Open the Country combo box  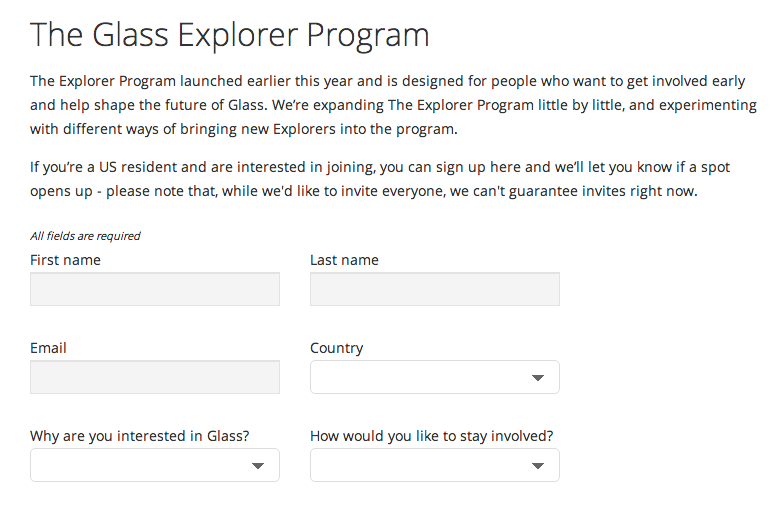coord(434,378)
